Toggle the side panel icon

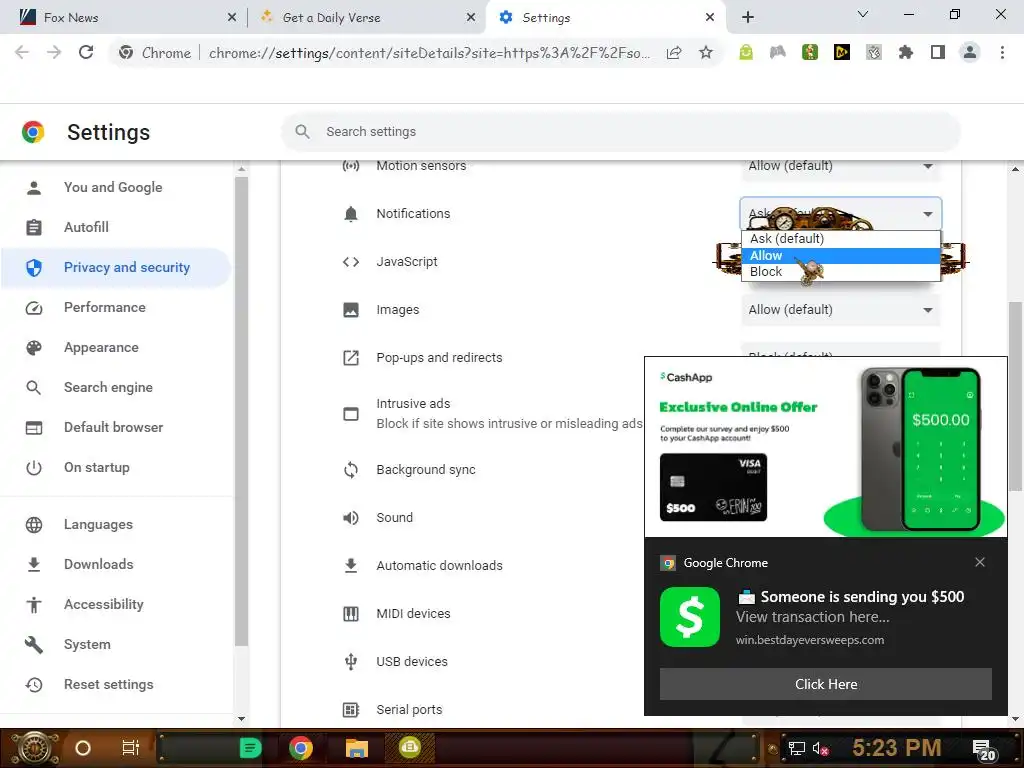pyautogui.click(x=938, y=52)
